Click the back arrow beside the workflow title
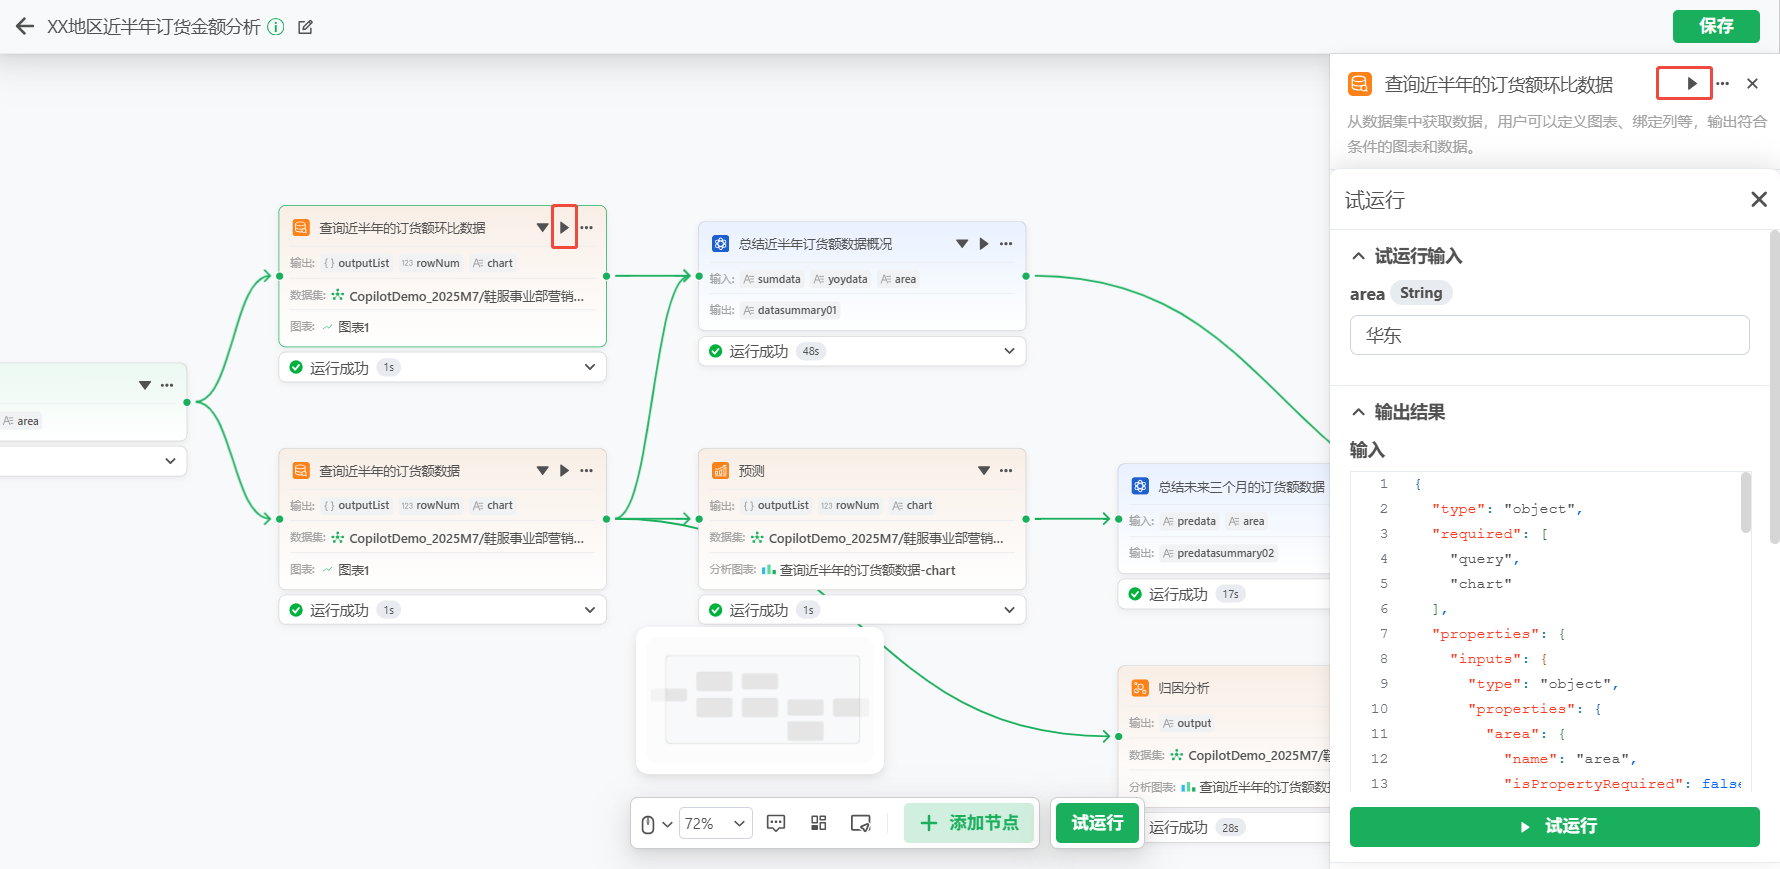The height and width of the screenshot is (869, 1780). coord(25,27)
